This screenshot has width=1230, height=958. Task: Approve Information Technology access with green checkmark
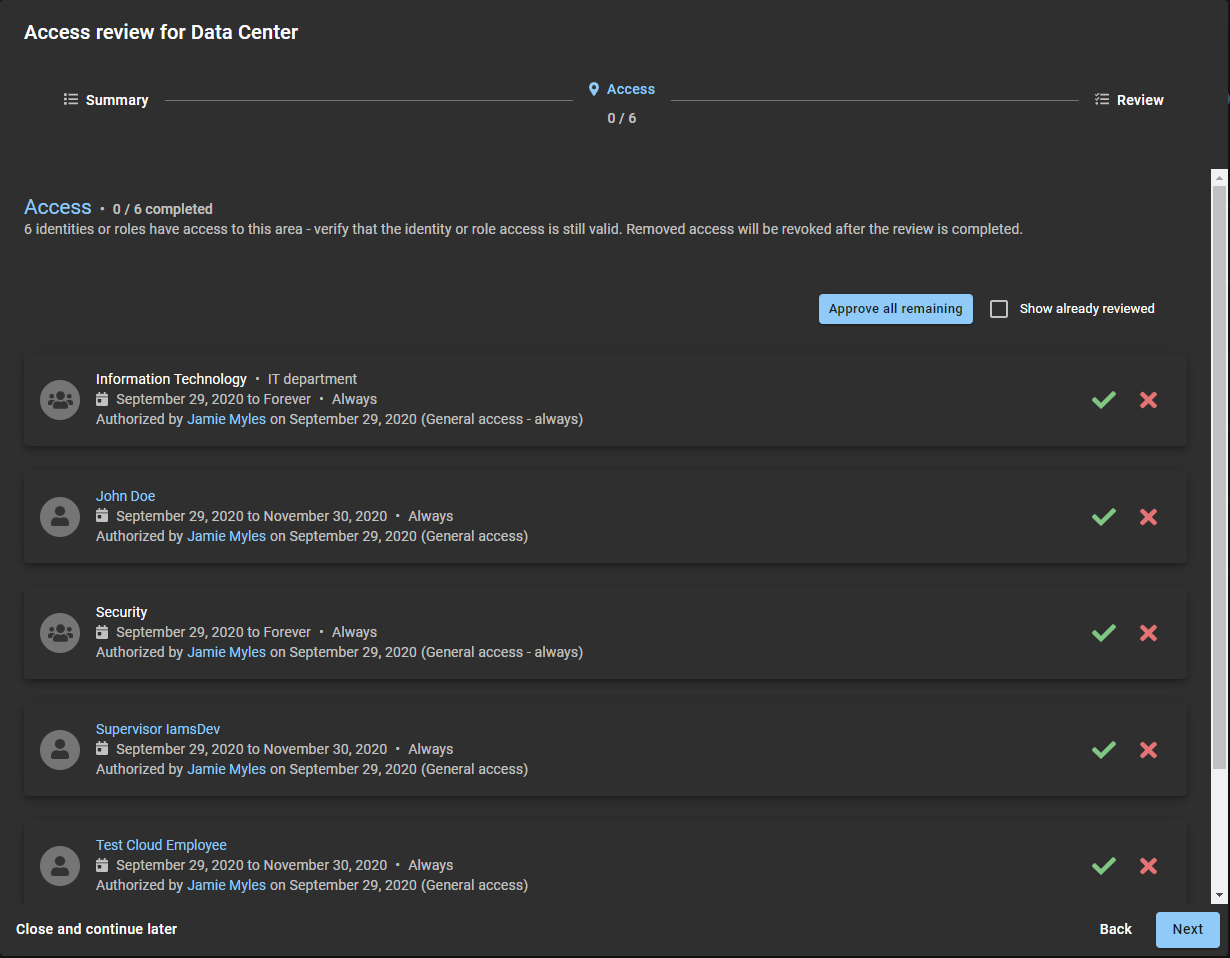pyautogui.click(x=1103, y=400)
